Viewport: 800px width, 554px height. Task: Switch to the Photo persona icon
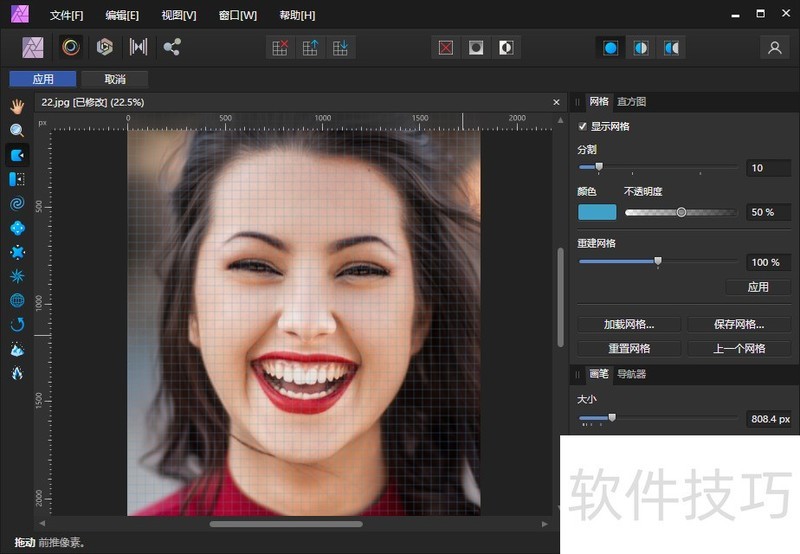[33, 47]
